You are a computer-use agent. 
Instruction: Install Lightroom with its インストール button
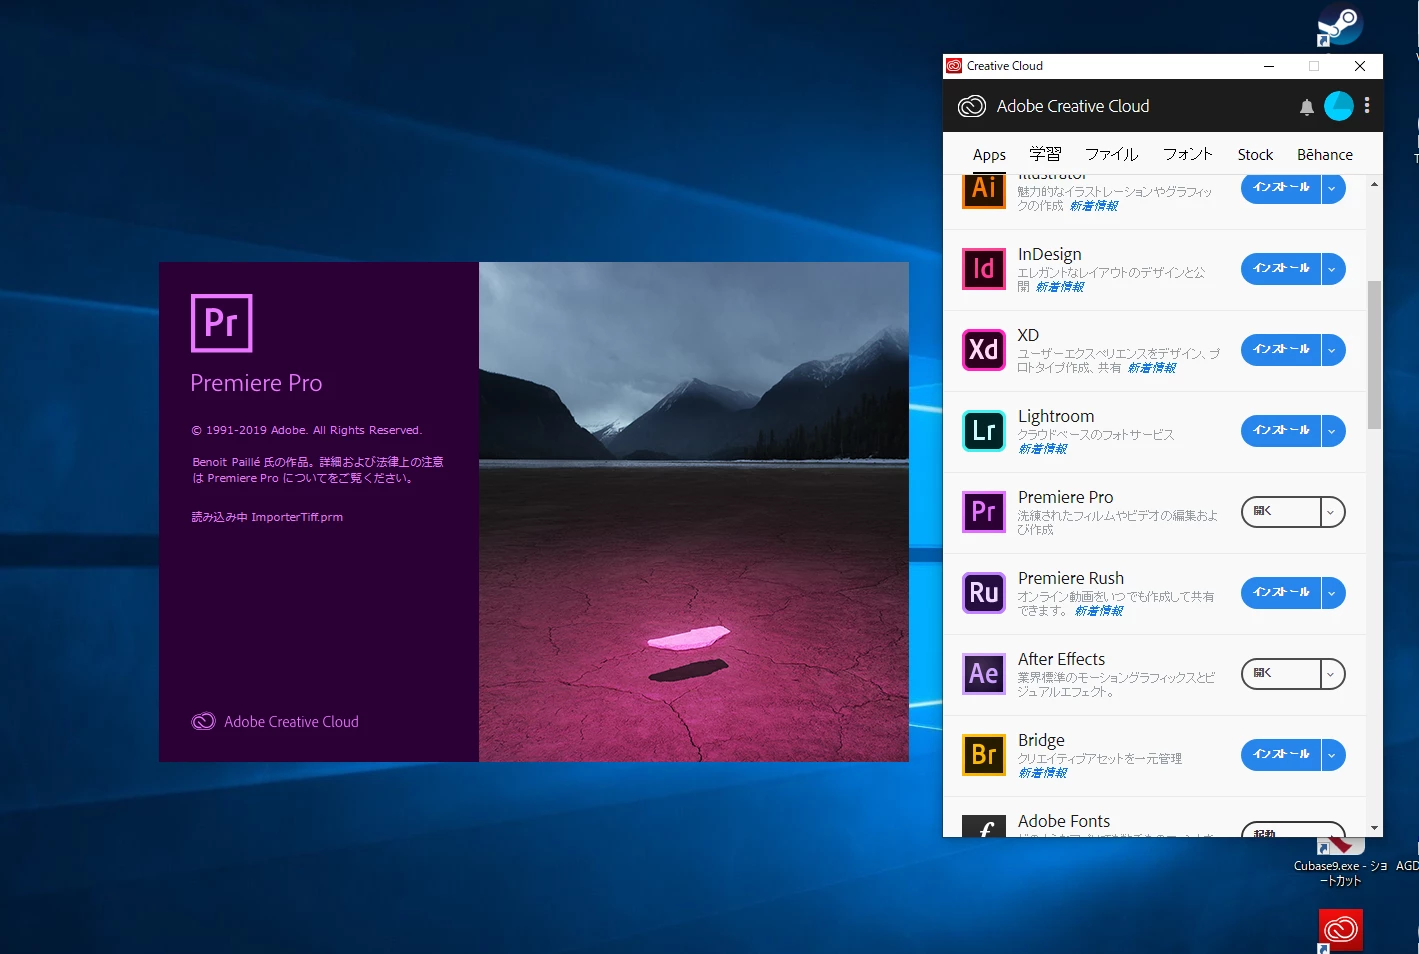1281,430
